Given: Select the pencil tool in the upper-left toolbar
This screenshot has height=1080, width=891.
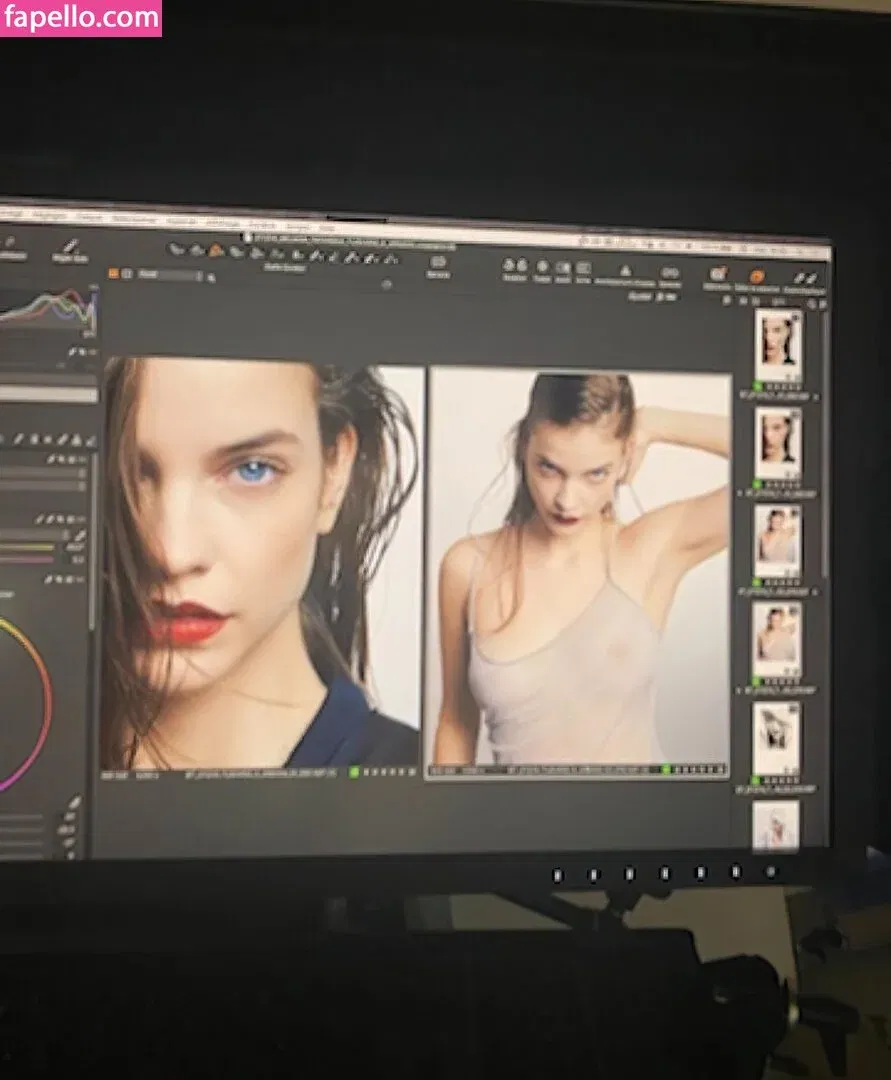Looking at the screenshot, I should [x=70, y=246].
